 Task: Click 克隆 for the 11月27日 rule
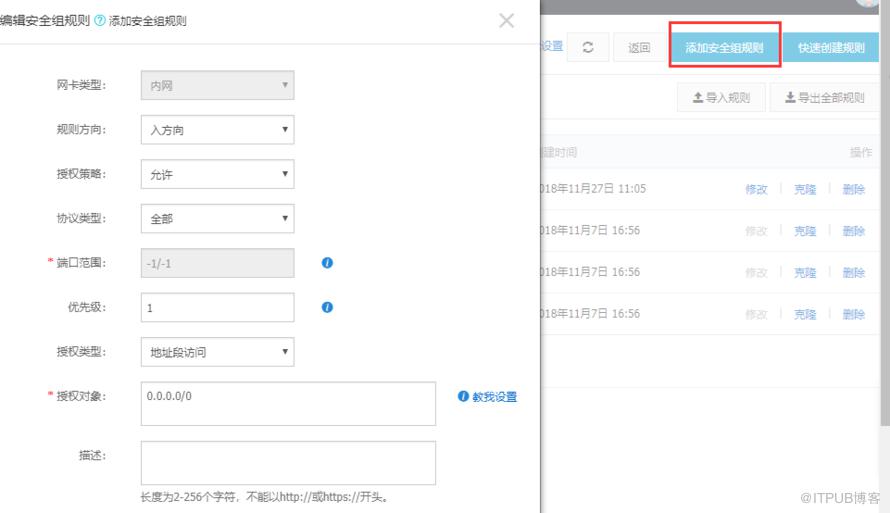[805, 189]
